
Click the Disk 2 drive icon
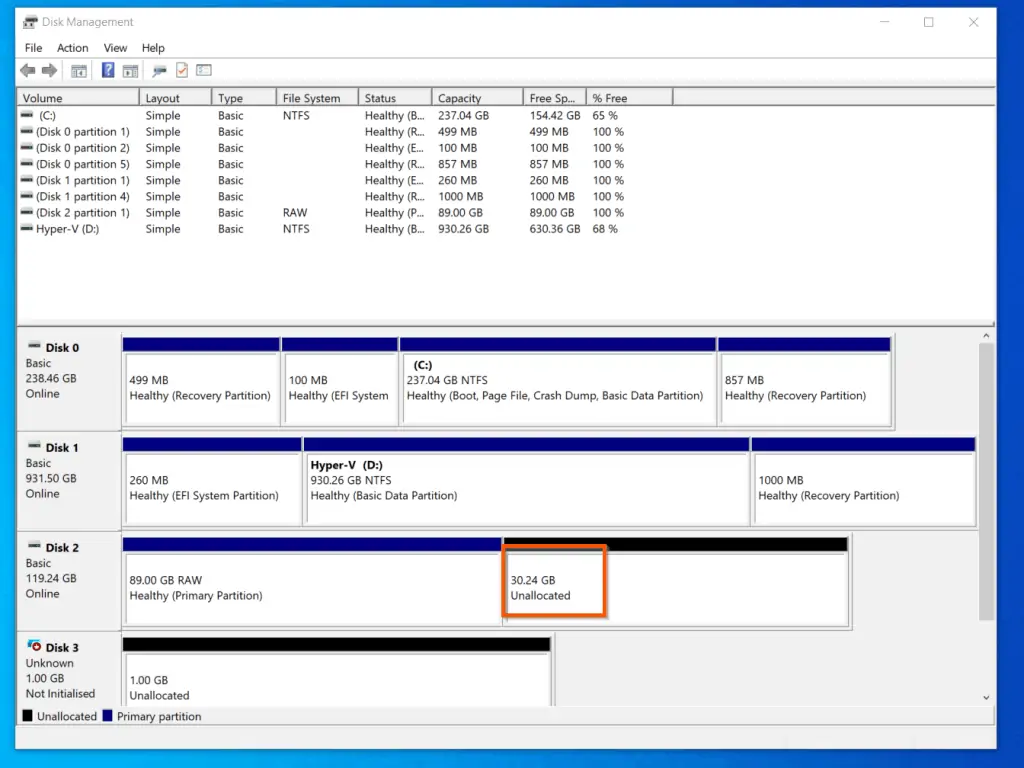[x=34, y=546]
